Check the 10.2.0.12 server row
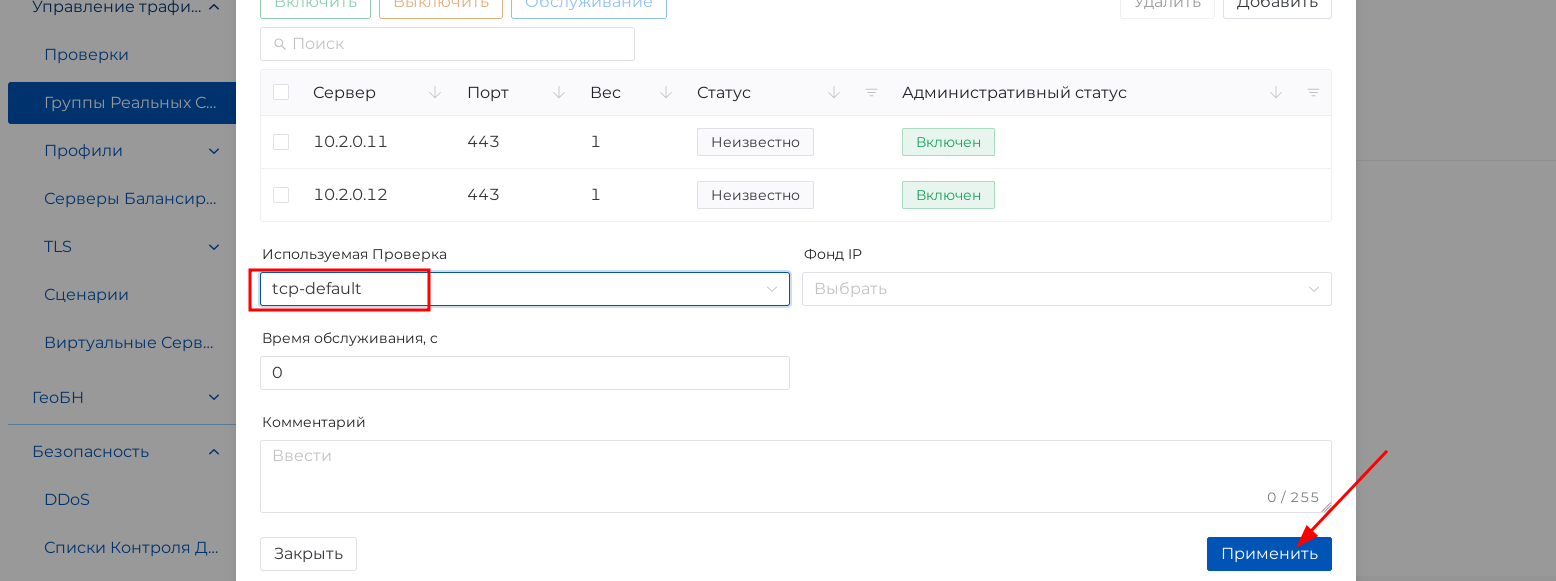Screen dimensions: 1556x581 coord(281,195)
